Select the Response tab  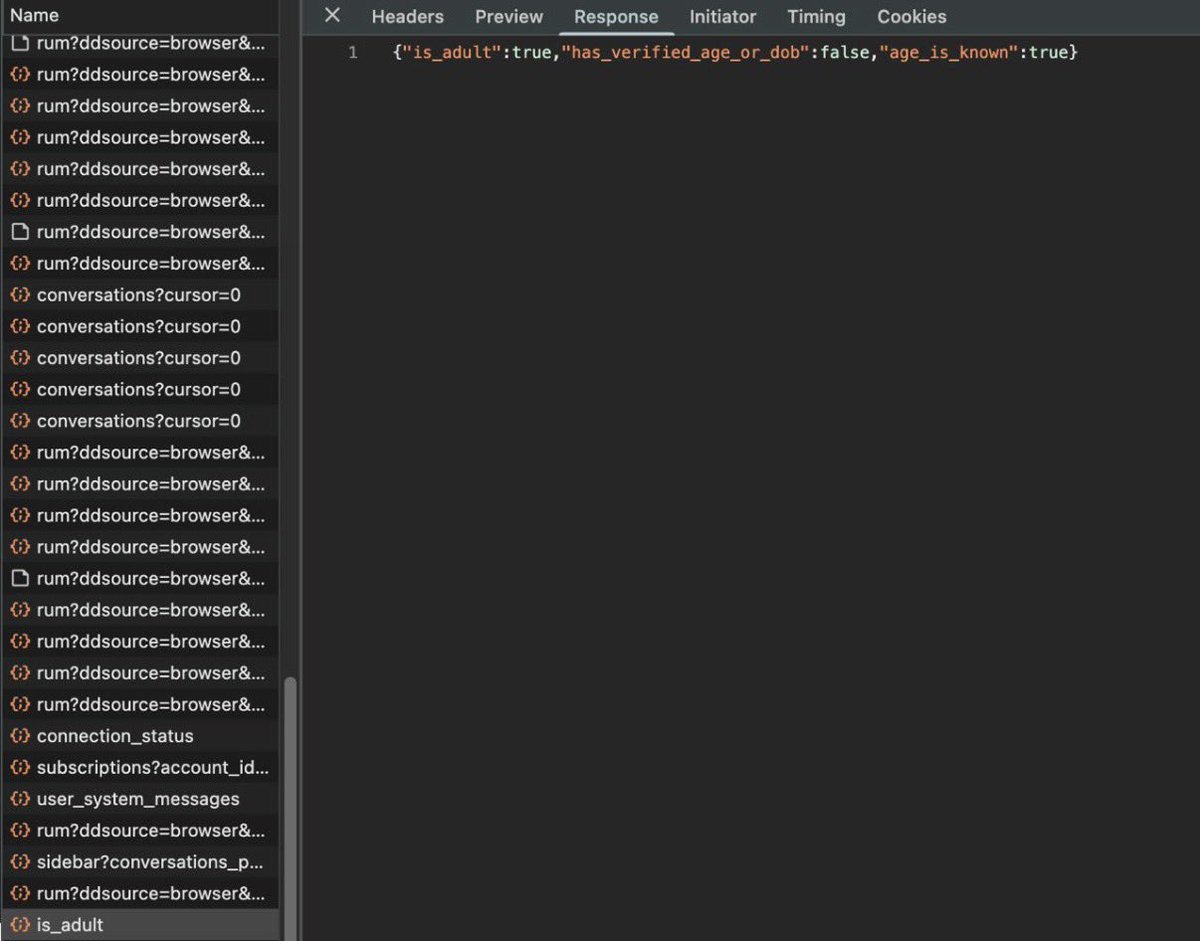point(616,17)
